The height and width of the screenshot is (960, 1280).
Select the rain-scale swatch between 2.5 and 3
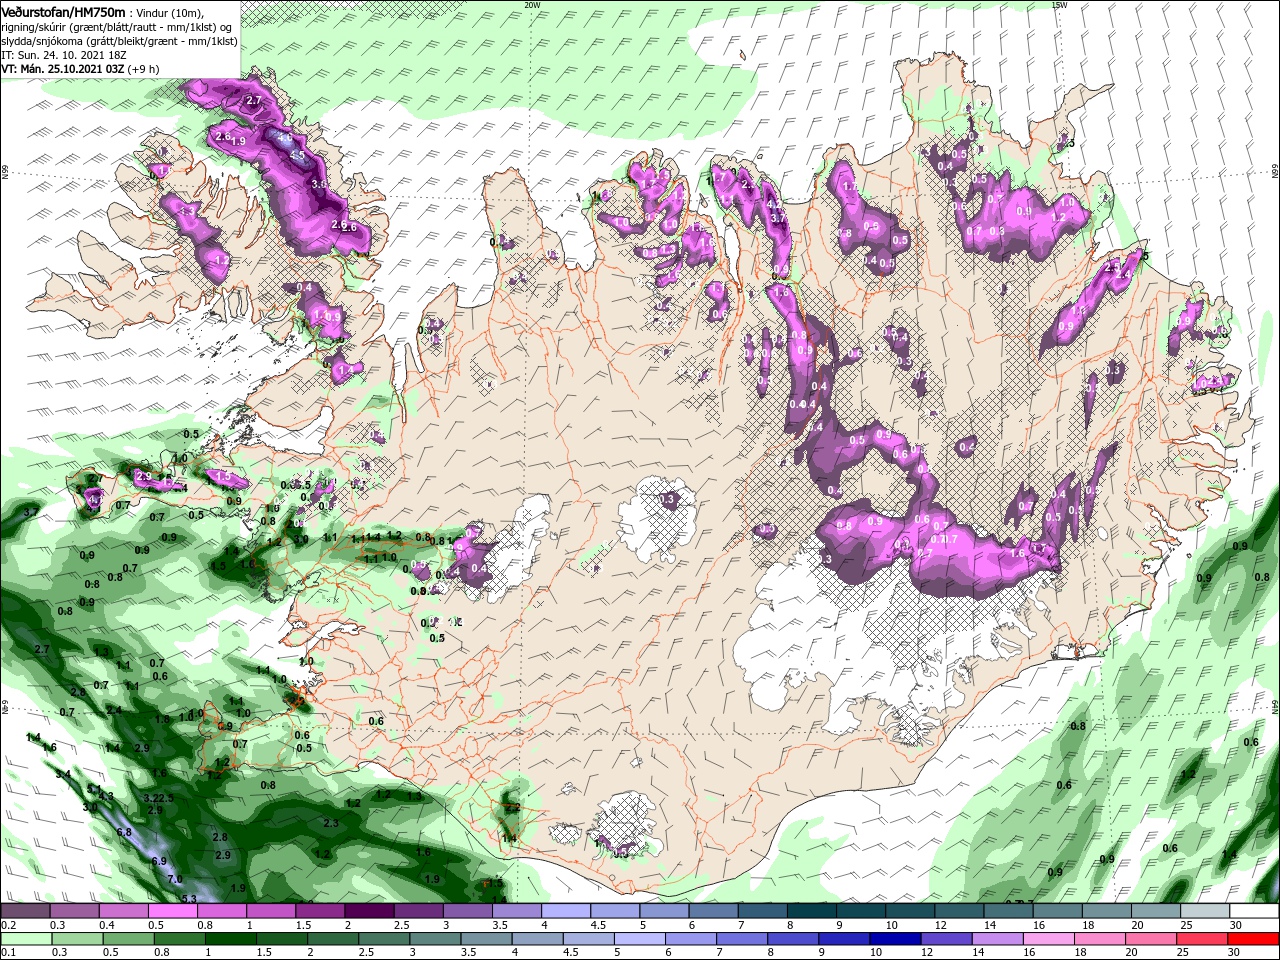pos(383,940)
